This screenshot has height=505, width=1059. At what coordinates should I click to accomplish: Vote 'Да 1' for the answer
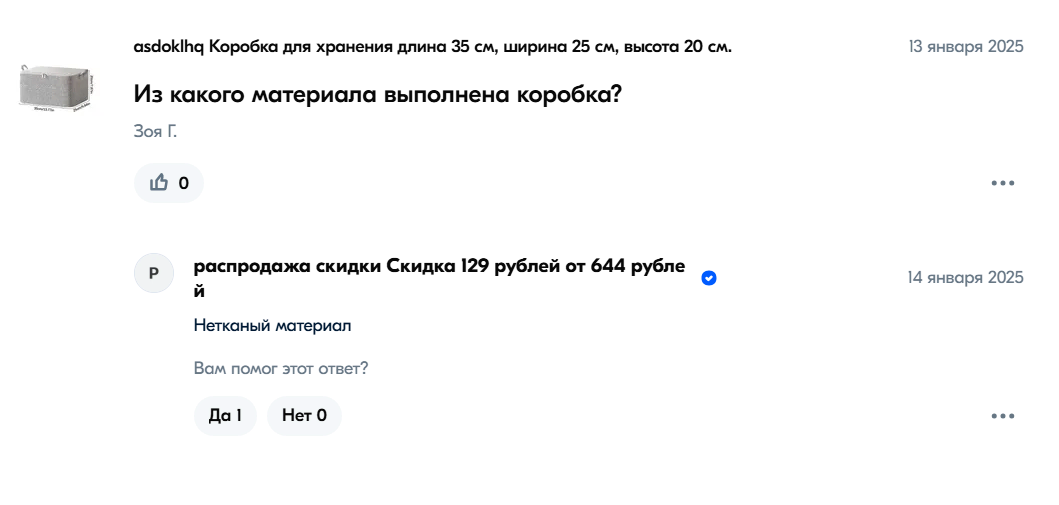pos(225,415)
